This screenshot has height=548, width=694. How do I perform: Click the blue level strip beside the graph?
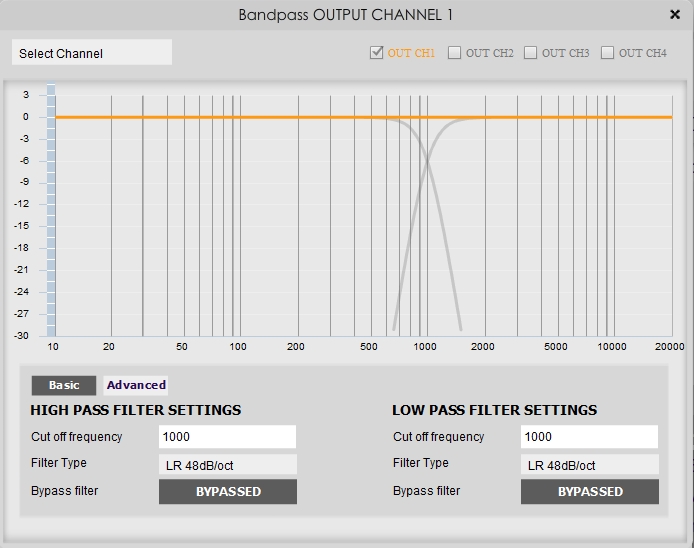pyautogui.click(x=51, y=210)
